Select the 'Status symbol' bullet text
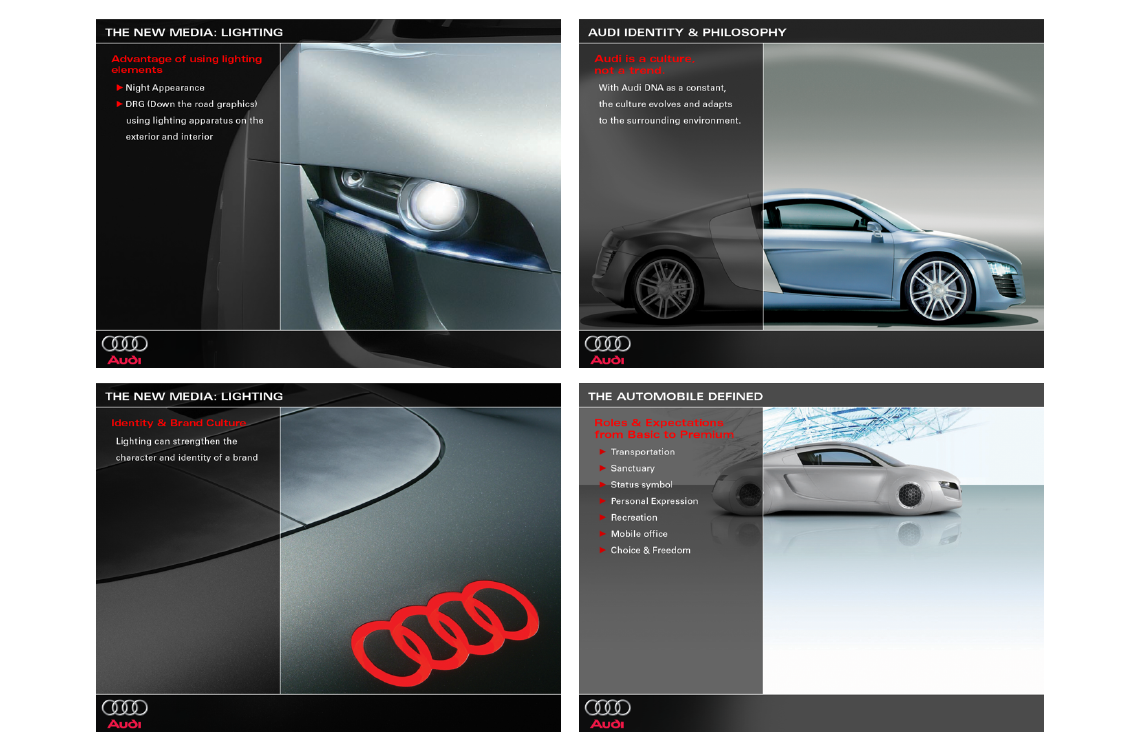The height and width of the screenshot is (752, 1140). [641, 485]
